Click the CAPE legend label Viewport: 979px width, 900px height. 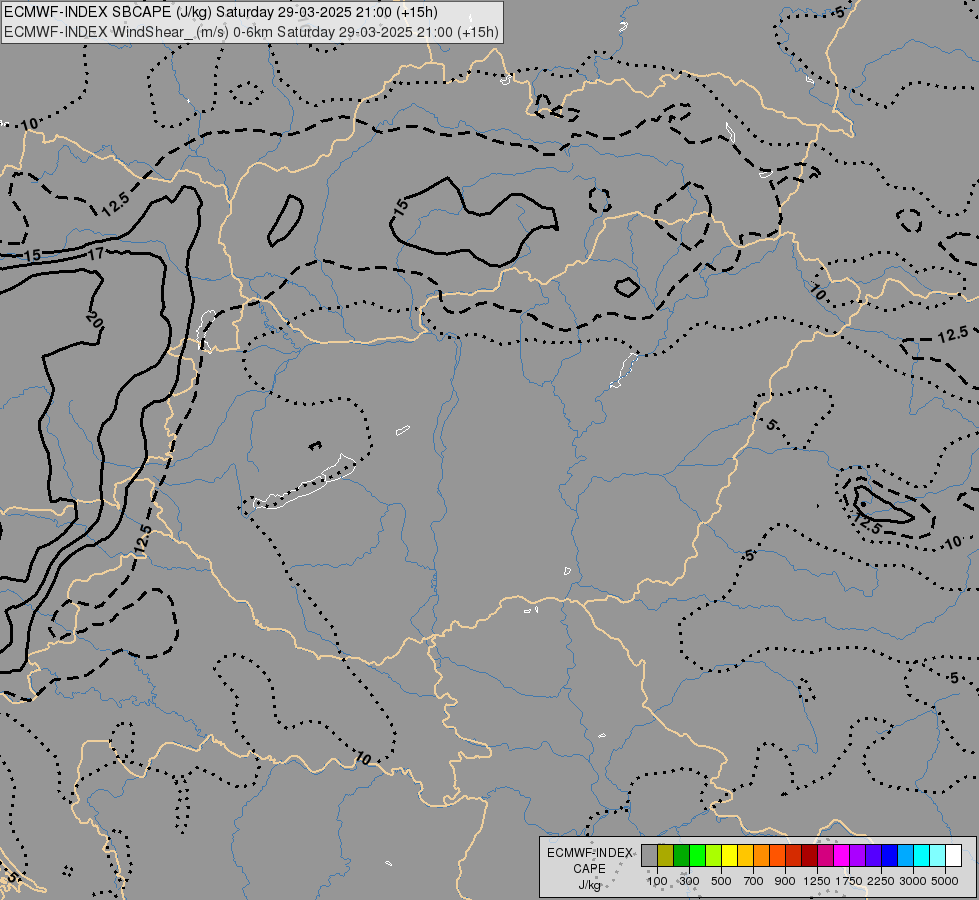click(589, 869)
